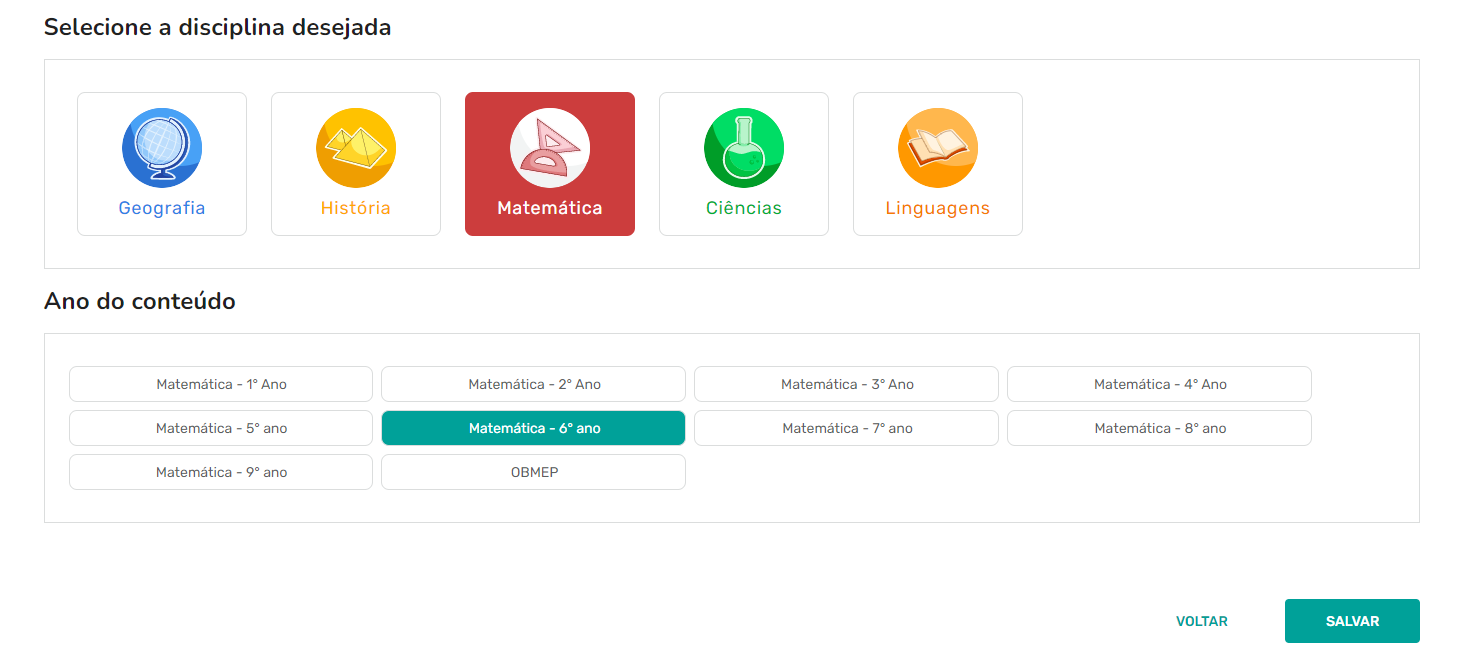The width and height of the screenshot is (1462, 671).
Task: Select Matemática - 4° Ano option
Action: (x=1159, y=384)
